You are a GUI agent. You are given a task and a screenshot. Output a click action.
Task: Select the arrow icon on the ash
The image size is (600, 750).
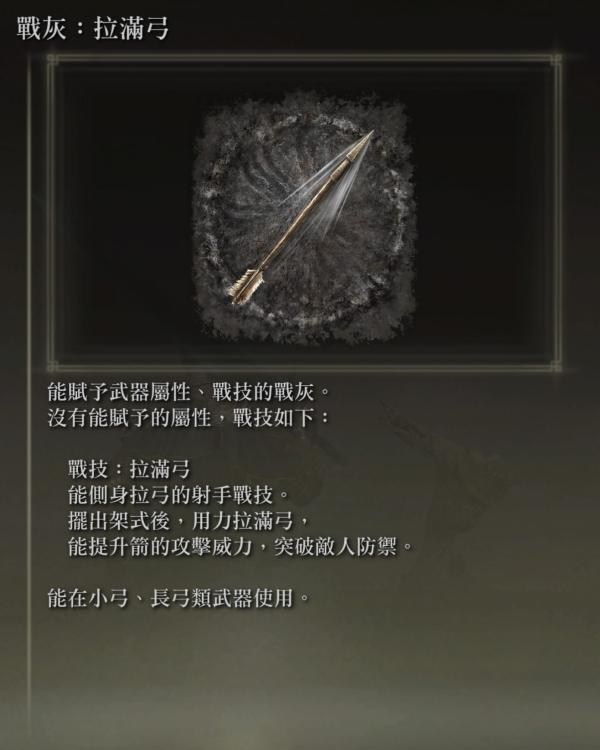[301, 217]
